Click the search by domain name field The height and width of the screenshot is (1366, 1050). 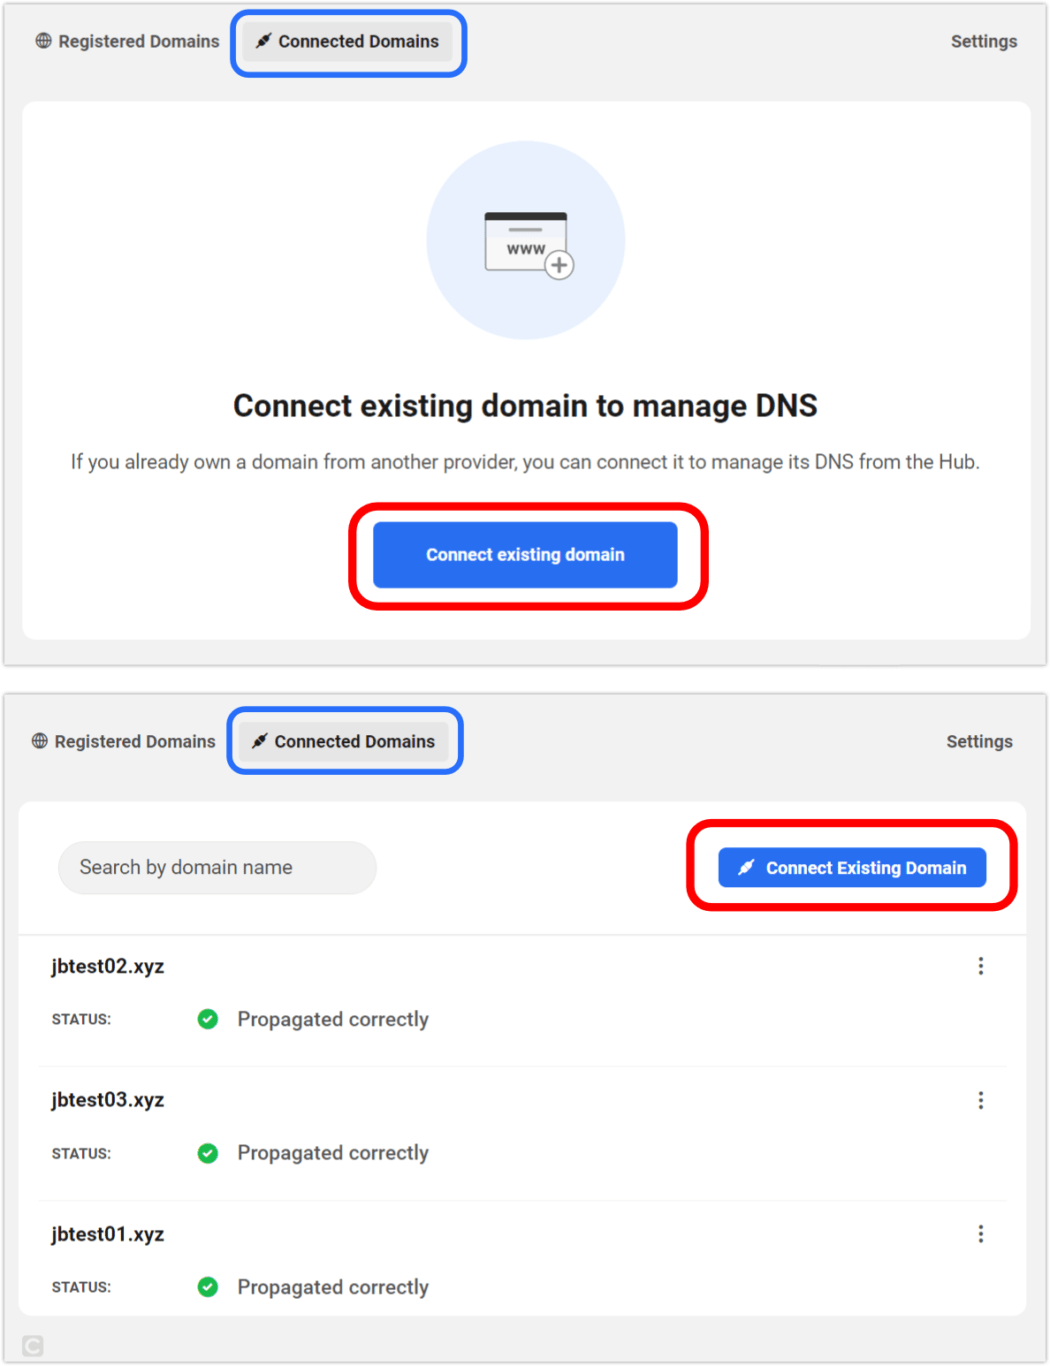pos(216,867)
